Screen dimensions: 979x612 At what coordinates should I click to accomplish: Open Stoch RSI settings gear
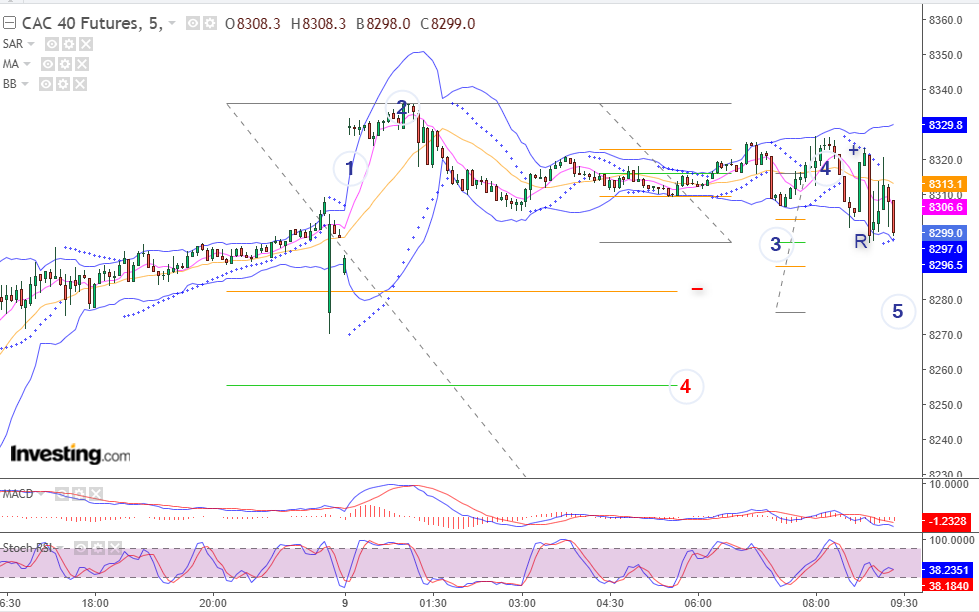click(x=98, y=548)
